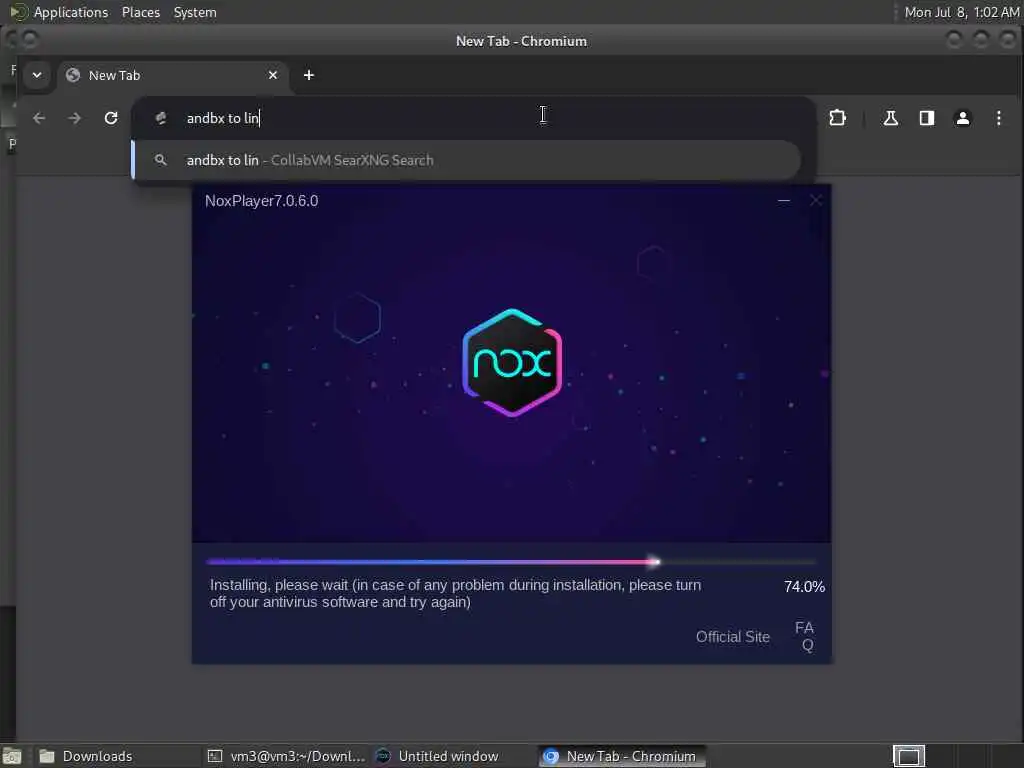1024x768 pixels.
Task: Choose the andbx to lin SearXNG suggestion
Action: 467,160
